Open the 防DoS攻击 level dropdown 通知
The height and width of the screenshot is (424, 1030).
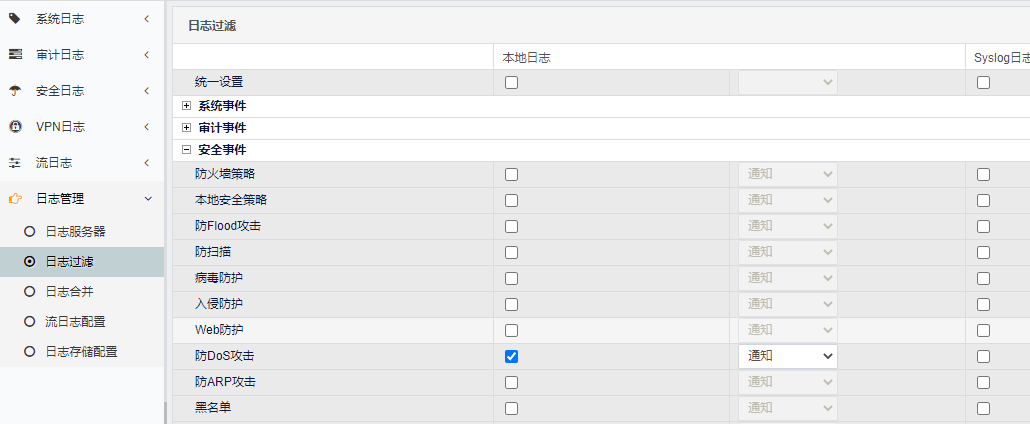(x=788, y=356)
